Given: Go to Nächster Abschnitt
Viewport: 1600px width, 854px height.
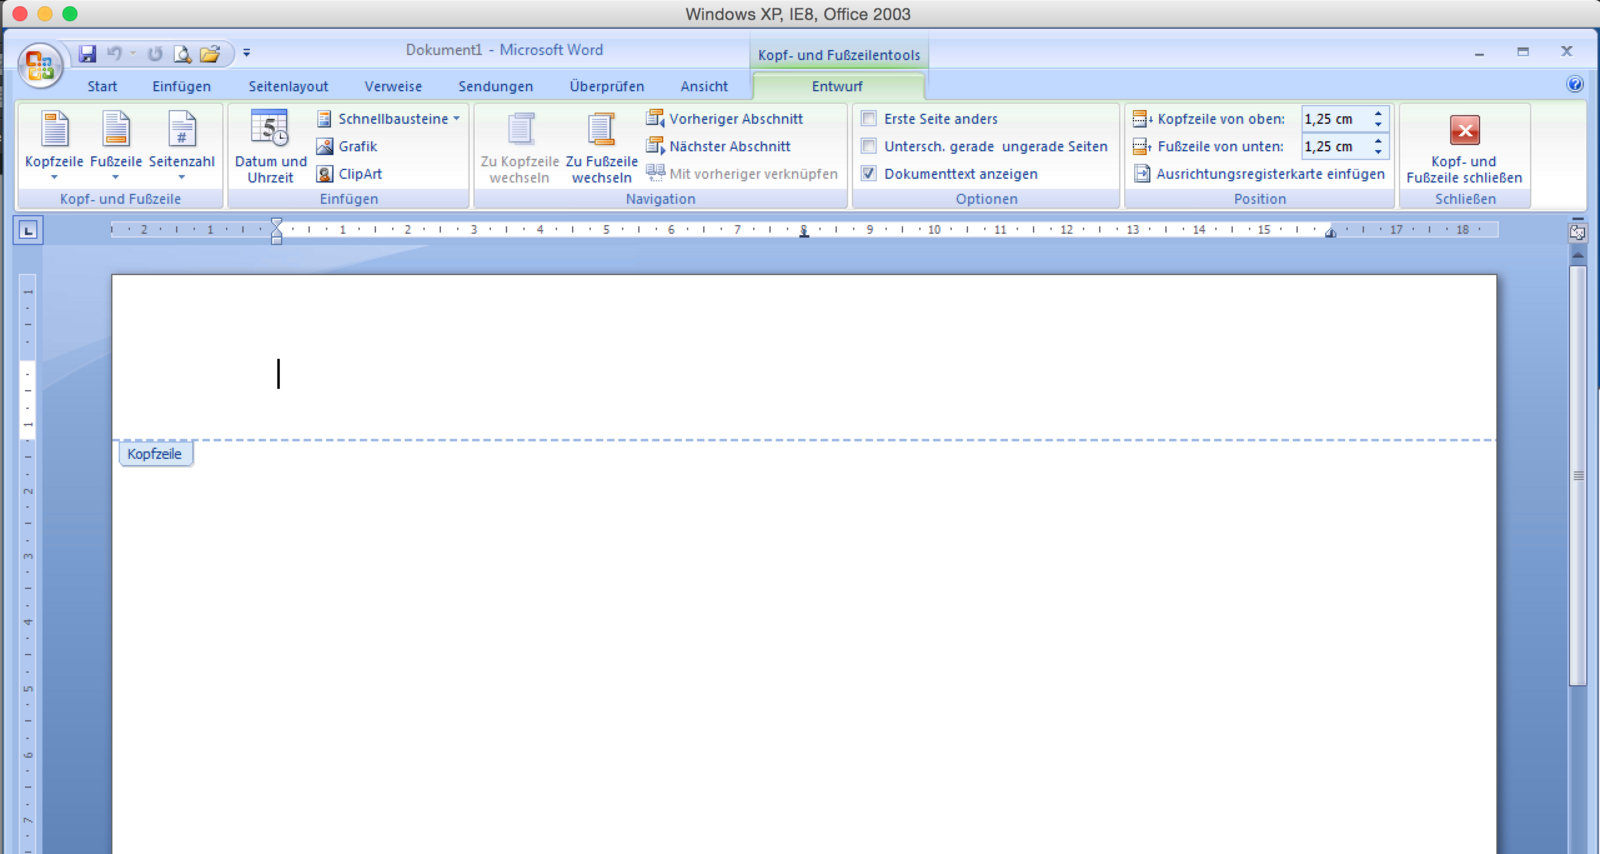Looking at the screenshot, I should pos(719,146).
